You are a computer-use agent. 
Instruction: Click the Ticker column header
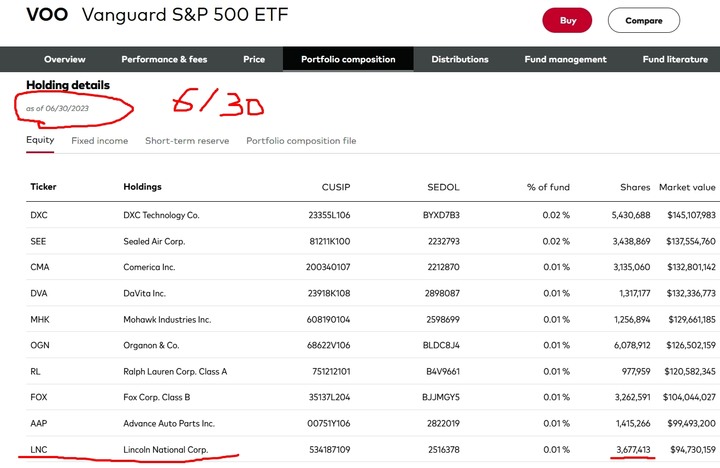(x=43, y=187)
